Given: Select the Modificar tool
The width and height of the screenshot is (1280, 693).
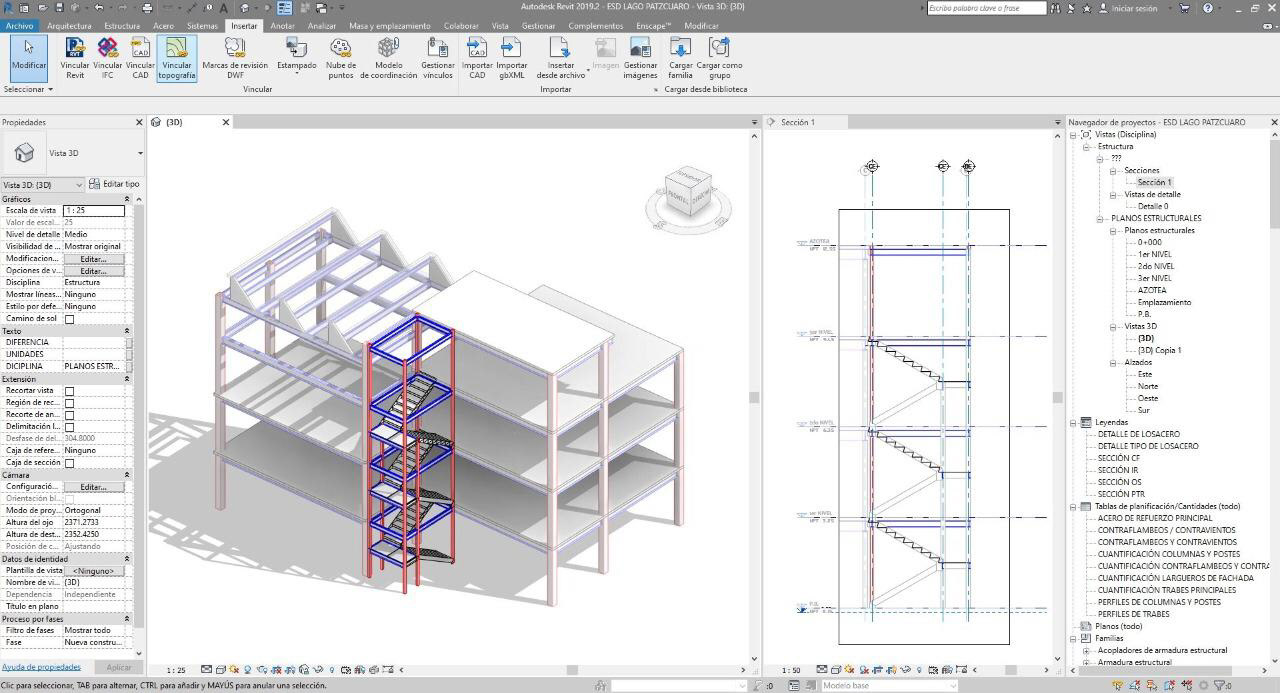Looking at the screenshot, I should [x=28, y=57].
